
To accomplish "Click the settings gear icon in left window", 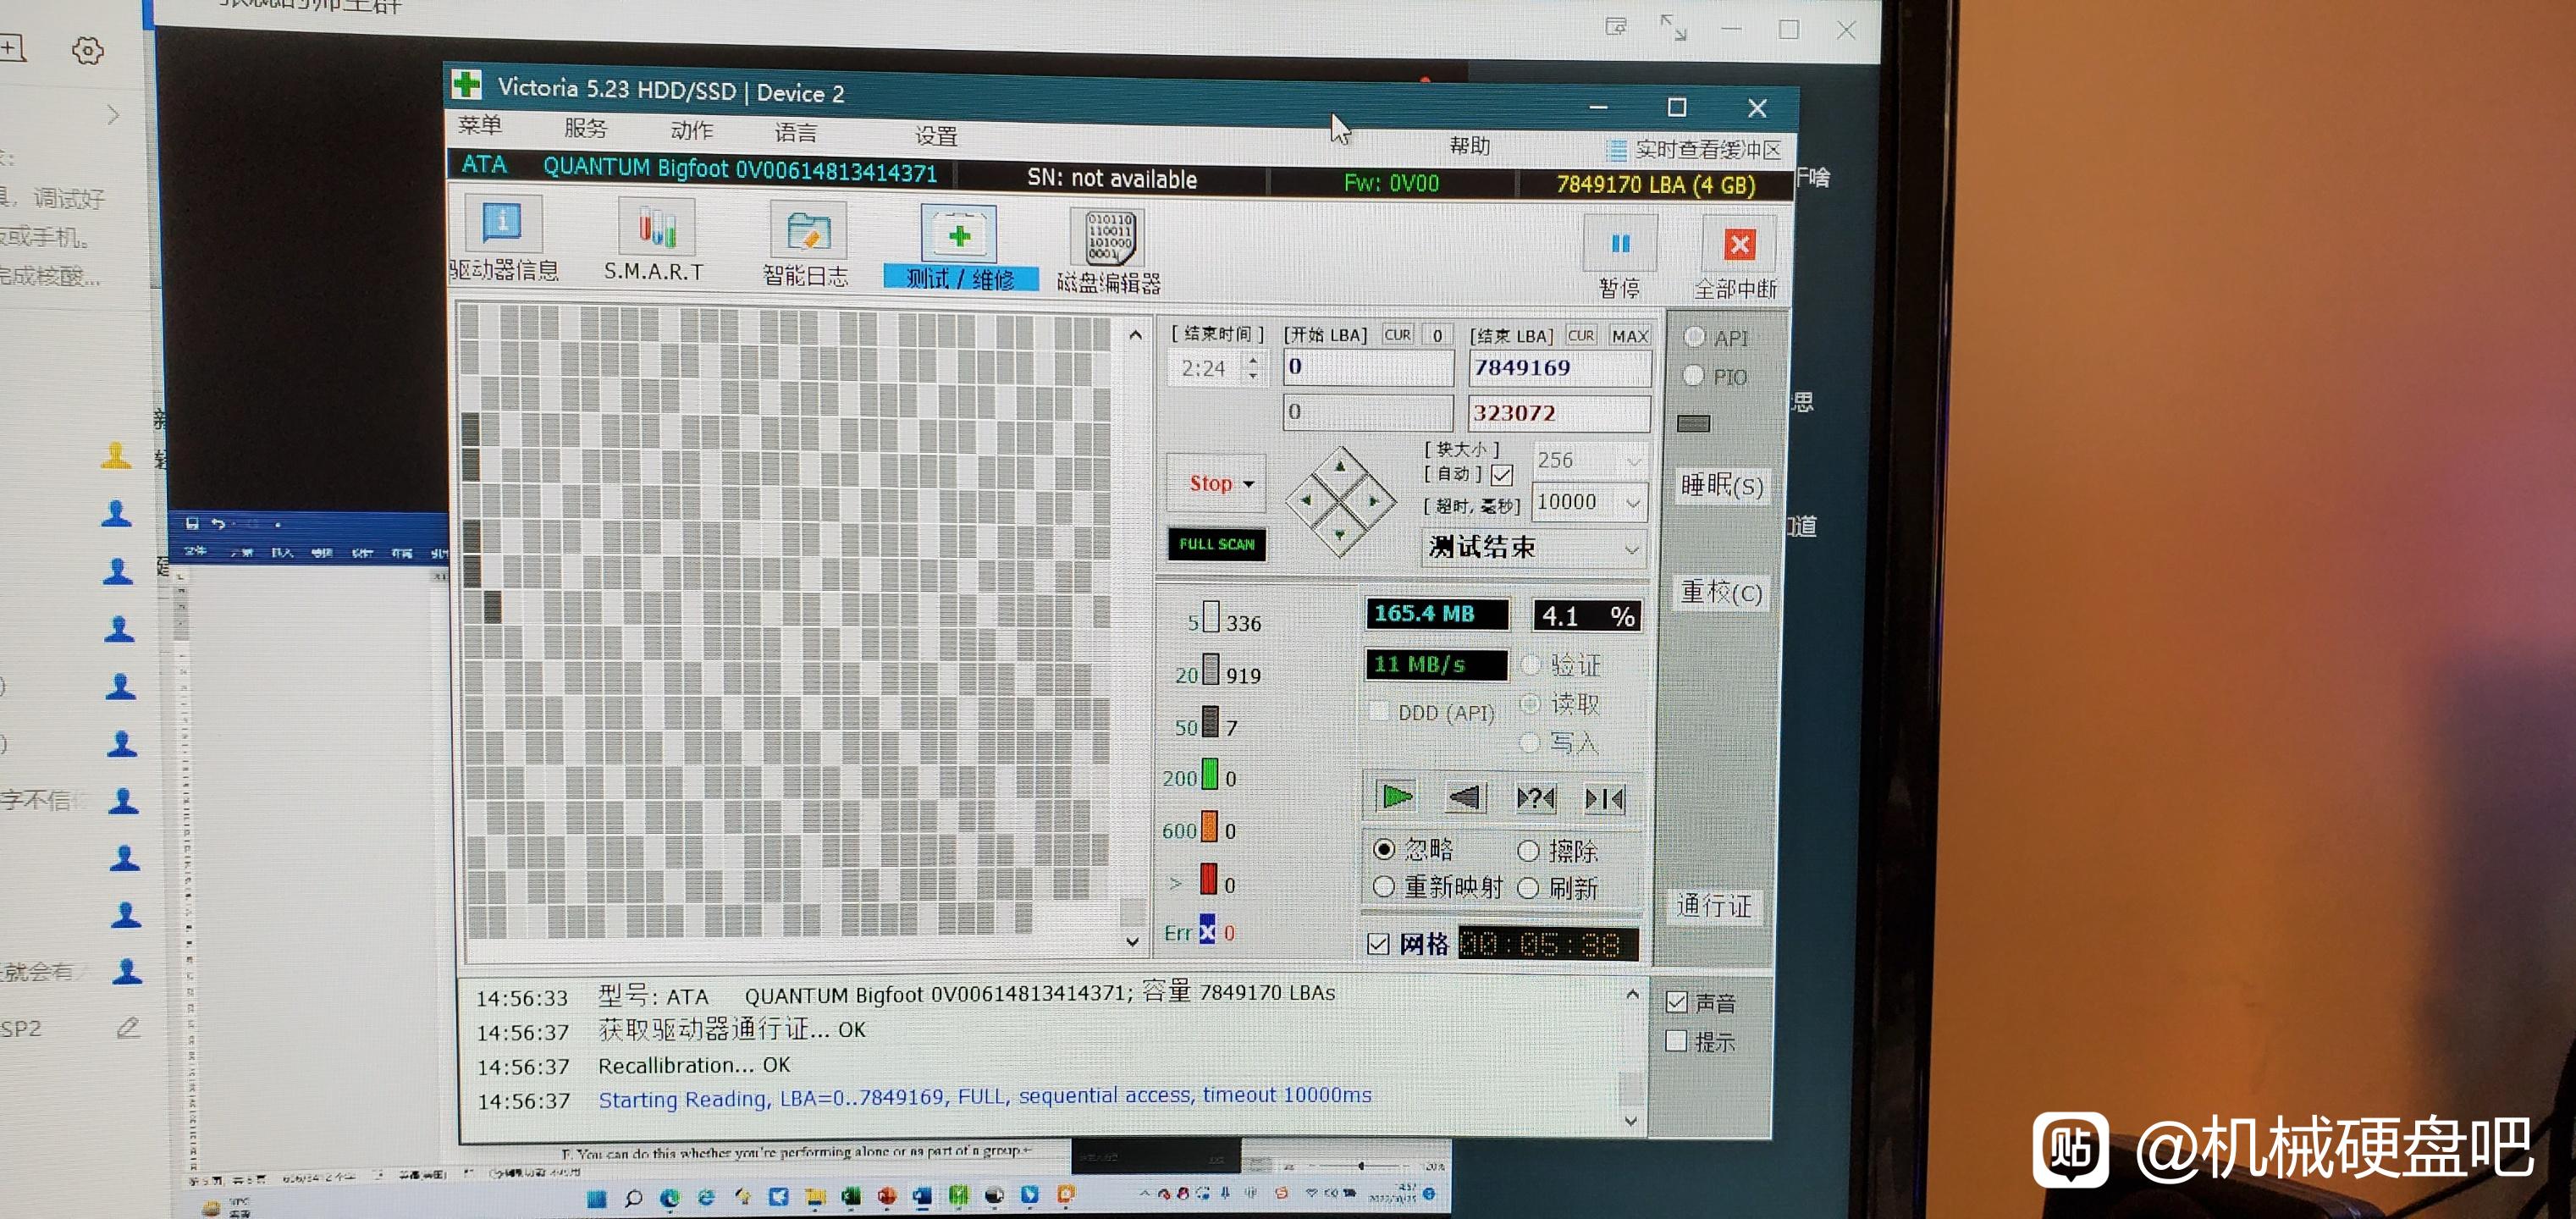I will pyautogui.click(x=87, y=50).
